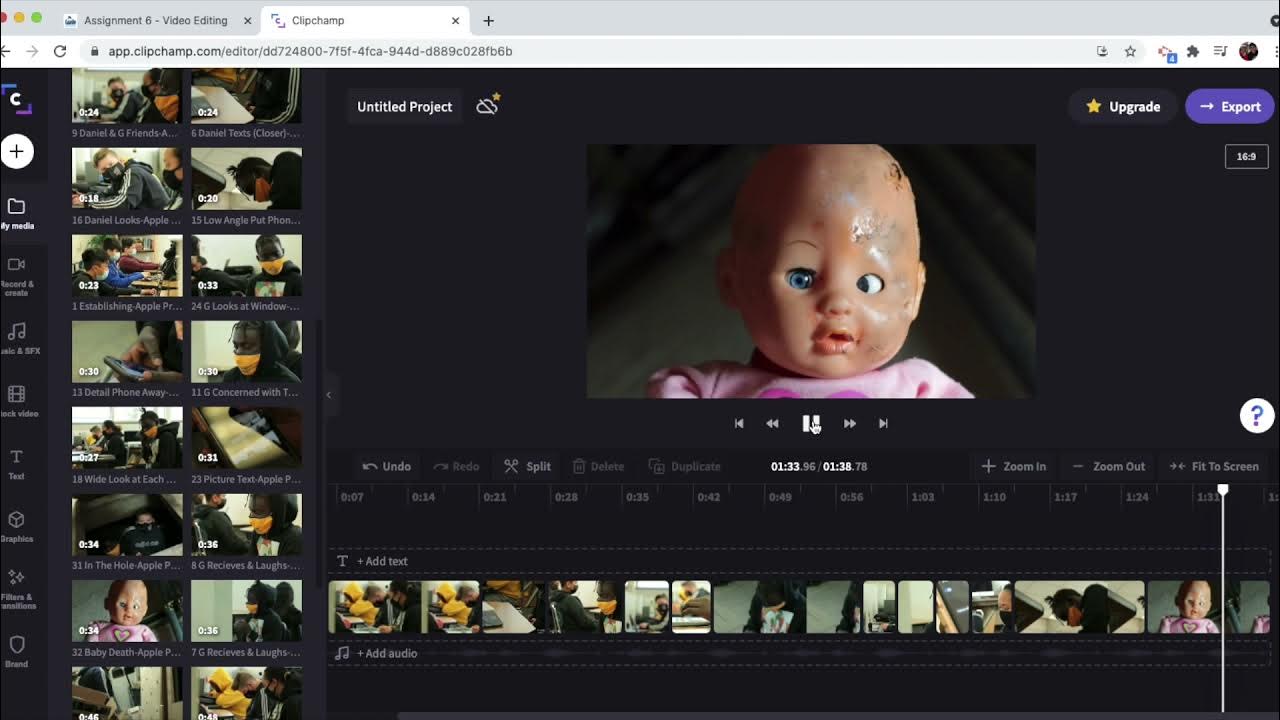Select the Clipchamp browser tab

point(362,20)
